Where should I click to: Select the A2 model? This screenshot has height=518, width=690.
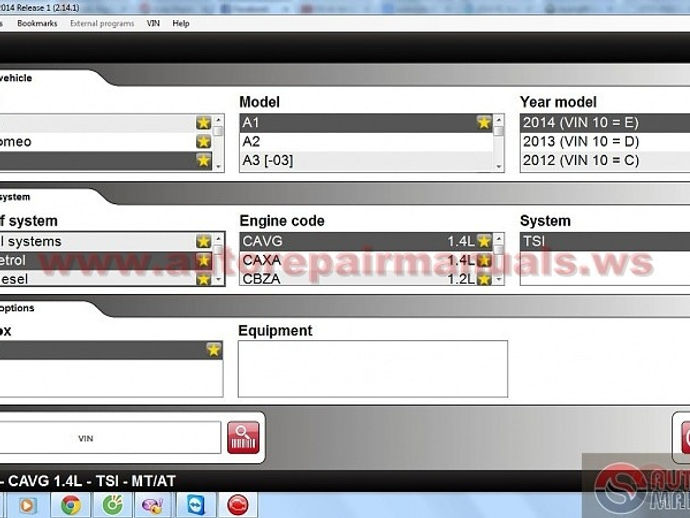point(366,142)
